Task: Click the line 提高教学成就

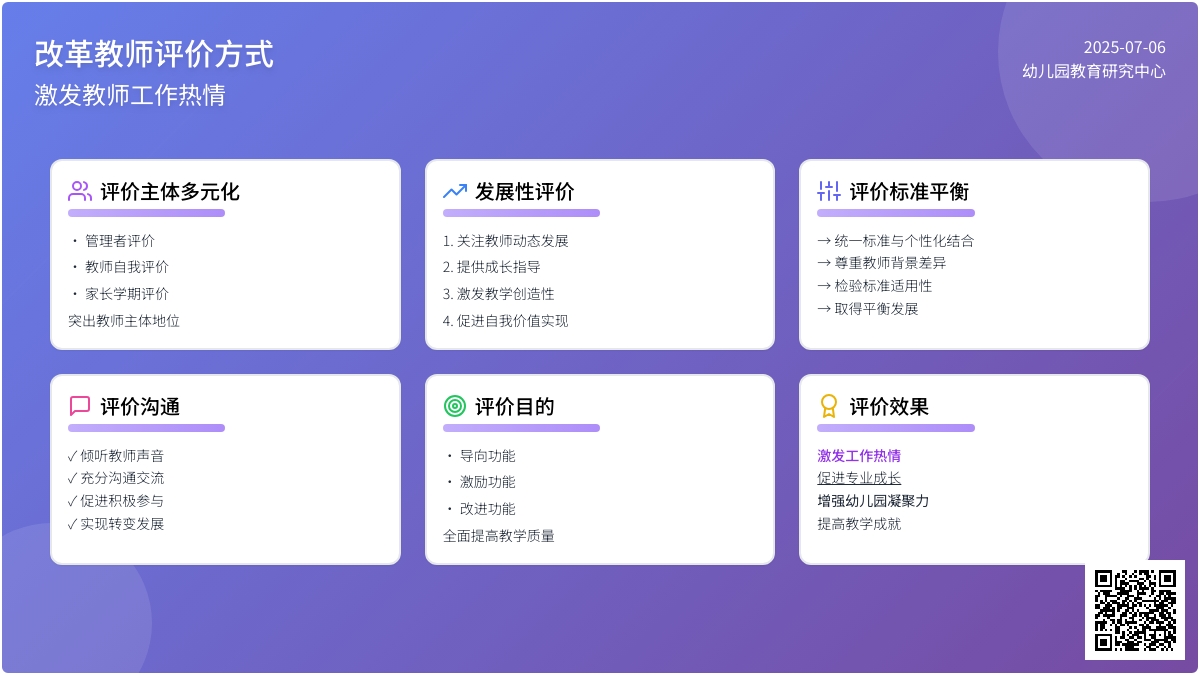Action: (x=859, y=524)
